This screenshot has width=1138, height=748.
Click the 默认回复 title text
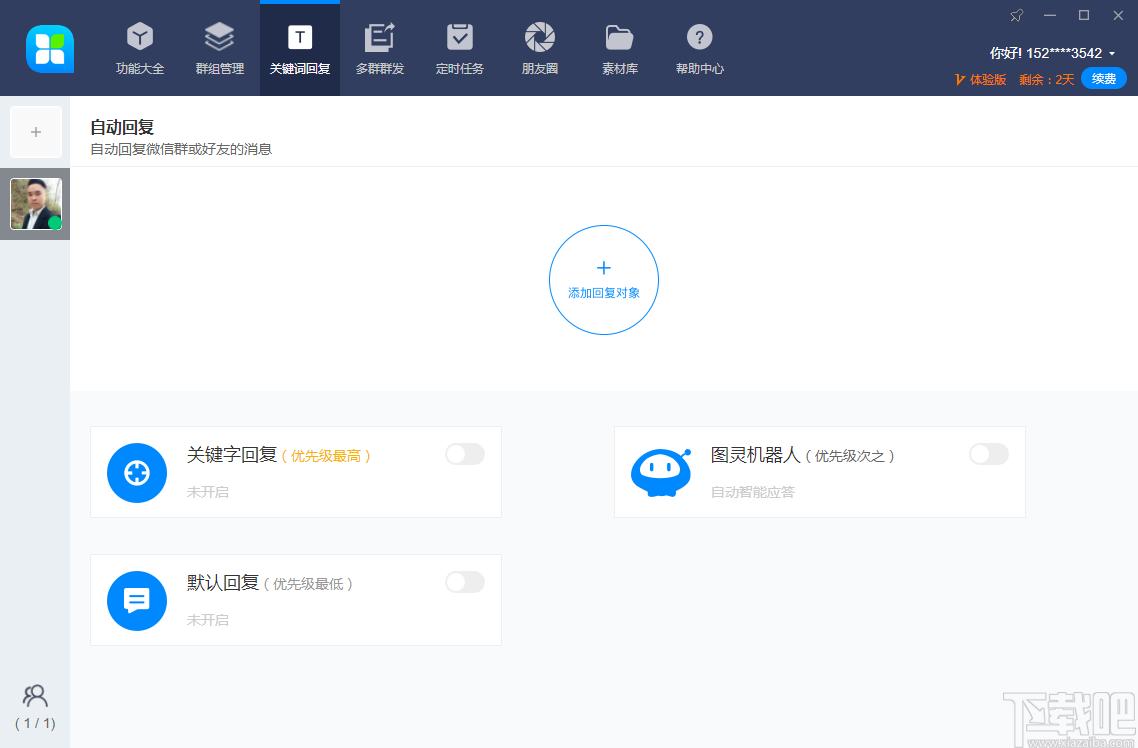point(223,583)
